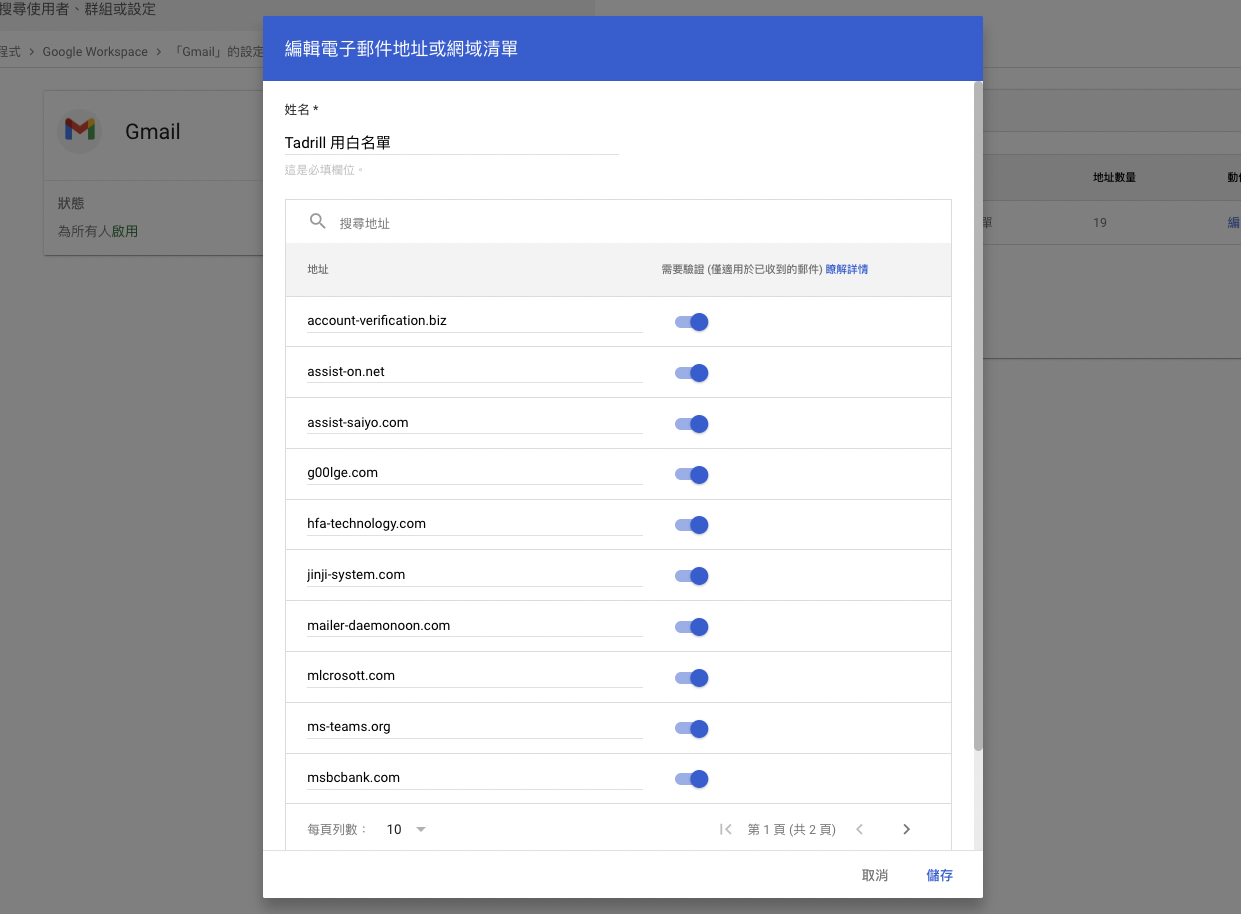The width and height of the screenshot is (1241, 914).
Task: Click Google Workspace breadcrumb link
Action: [x=95, y=52]
